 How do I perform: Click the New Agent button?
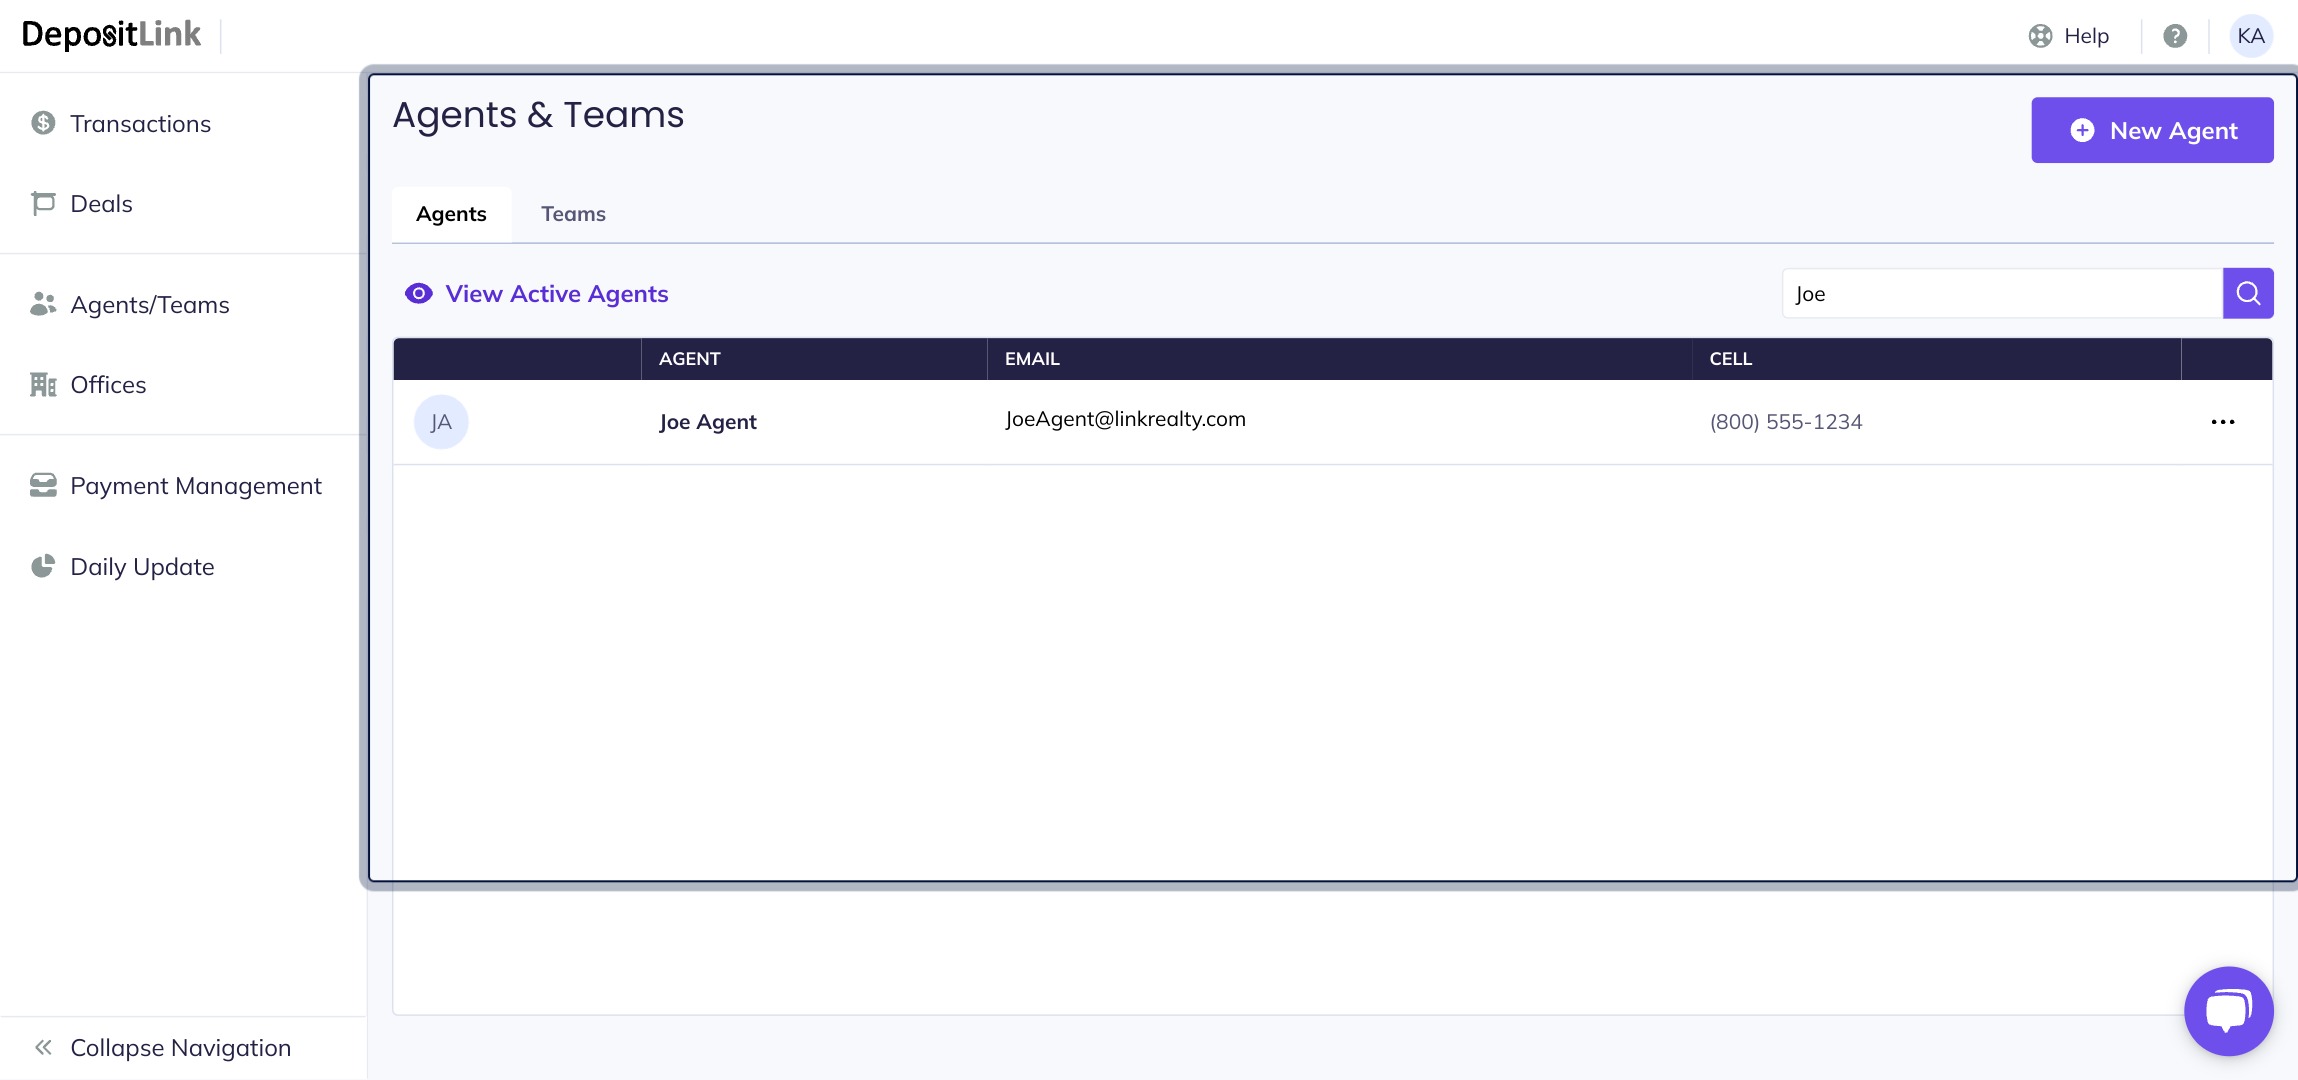(2152, 130)
